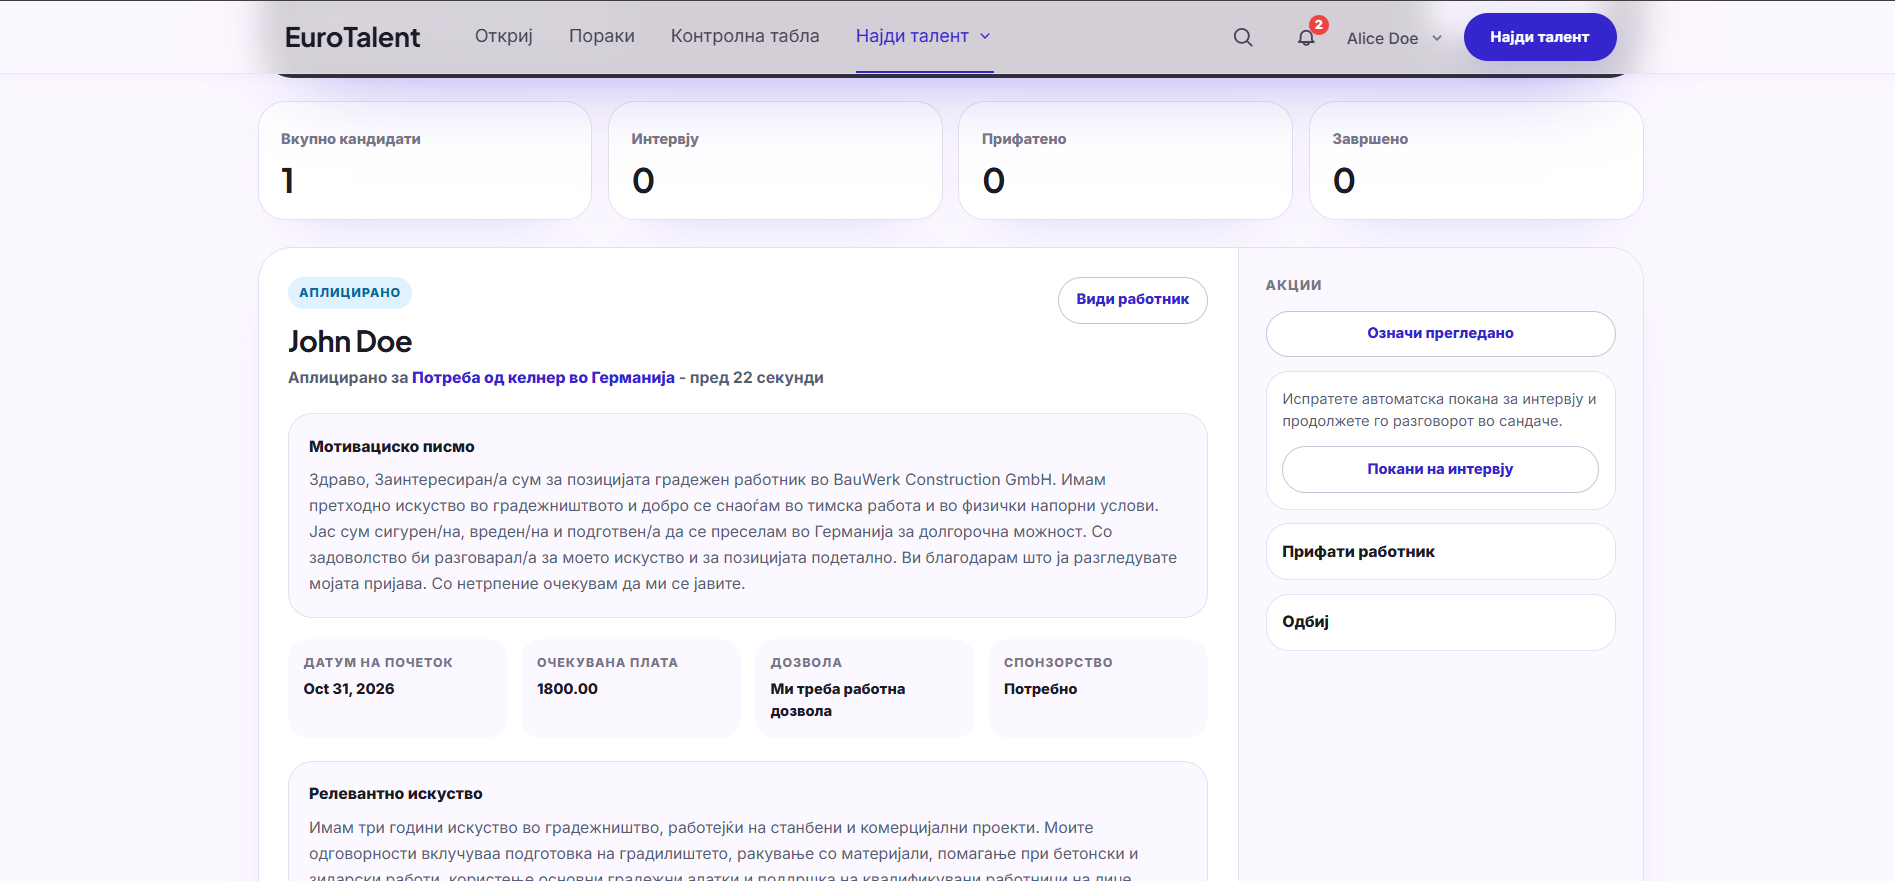The height and width of the screenshot is (881, 1895).
Task: Click the Мотивациско писмо heading
Action: click(x=392, y=447)
